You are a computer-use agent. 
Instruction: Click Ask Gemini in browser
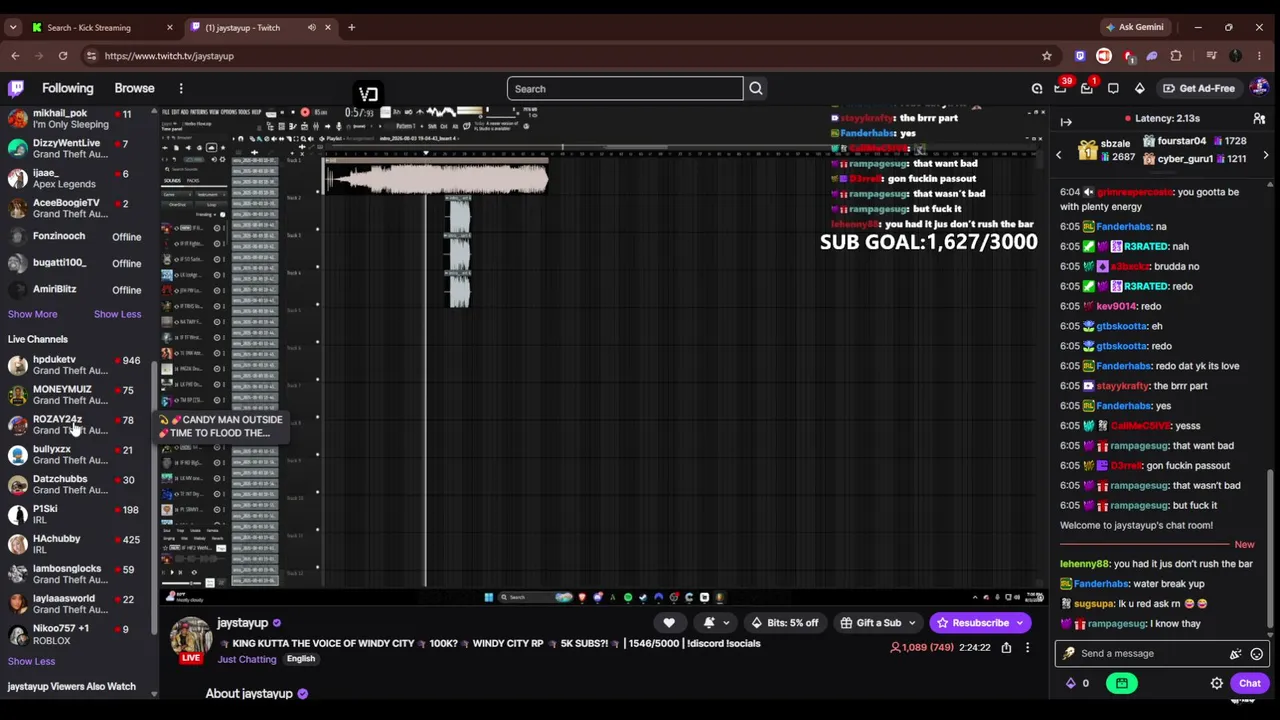pyautogui.click(x=1134, y=27)
